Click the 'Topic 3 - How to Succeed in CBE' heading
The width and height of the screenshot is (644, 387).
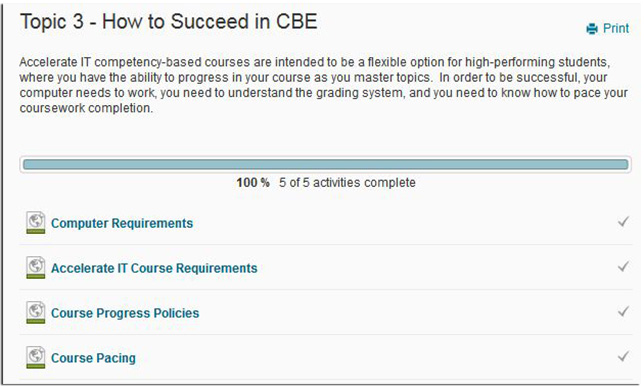(169, 22)
